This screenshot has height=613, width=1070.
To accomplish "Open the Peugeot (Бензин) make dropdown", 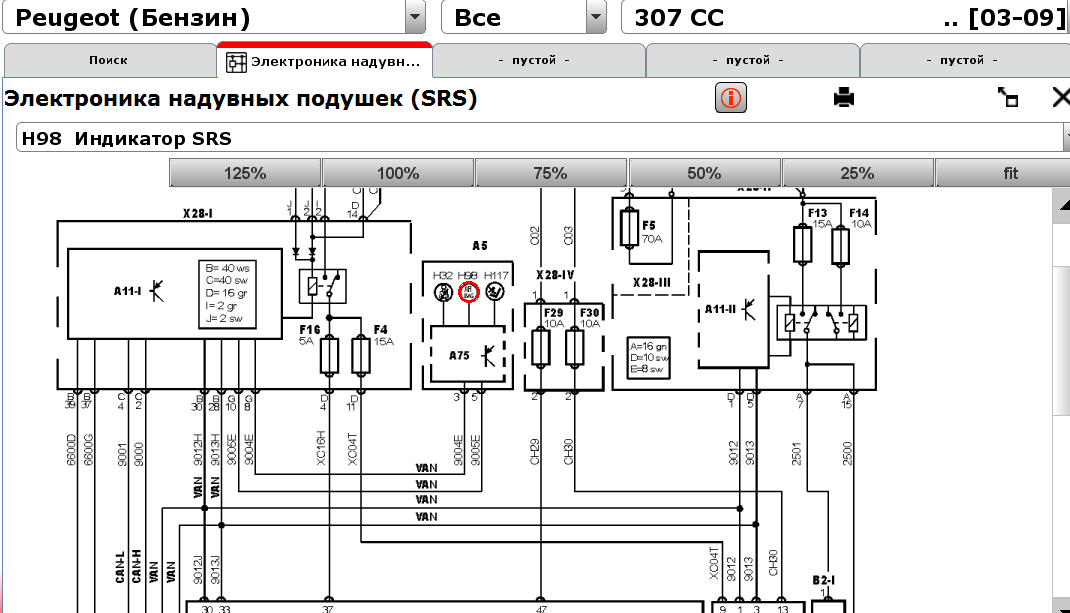I will pos(414,18).
